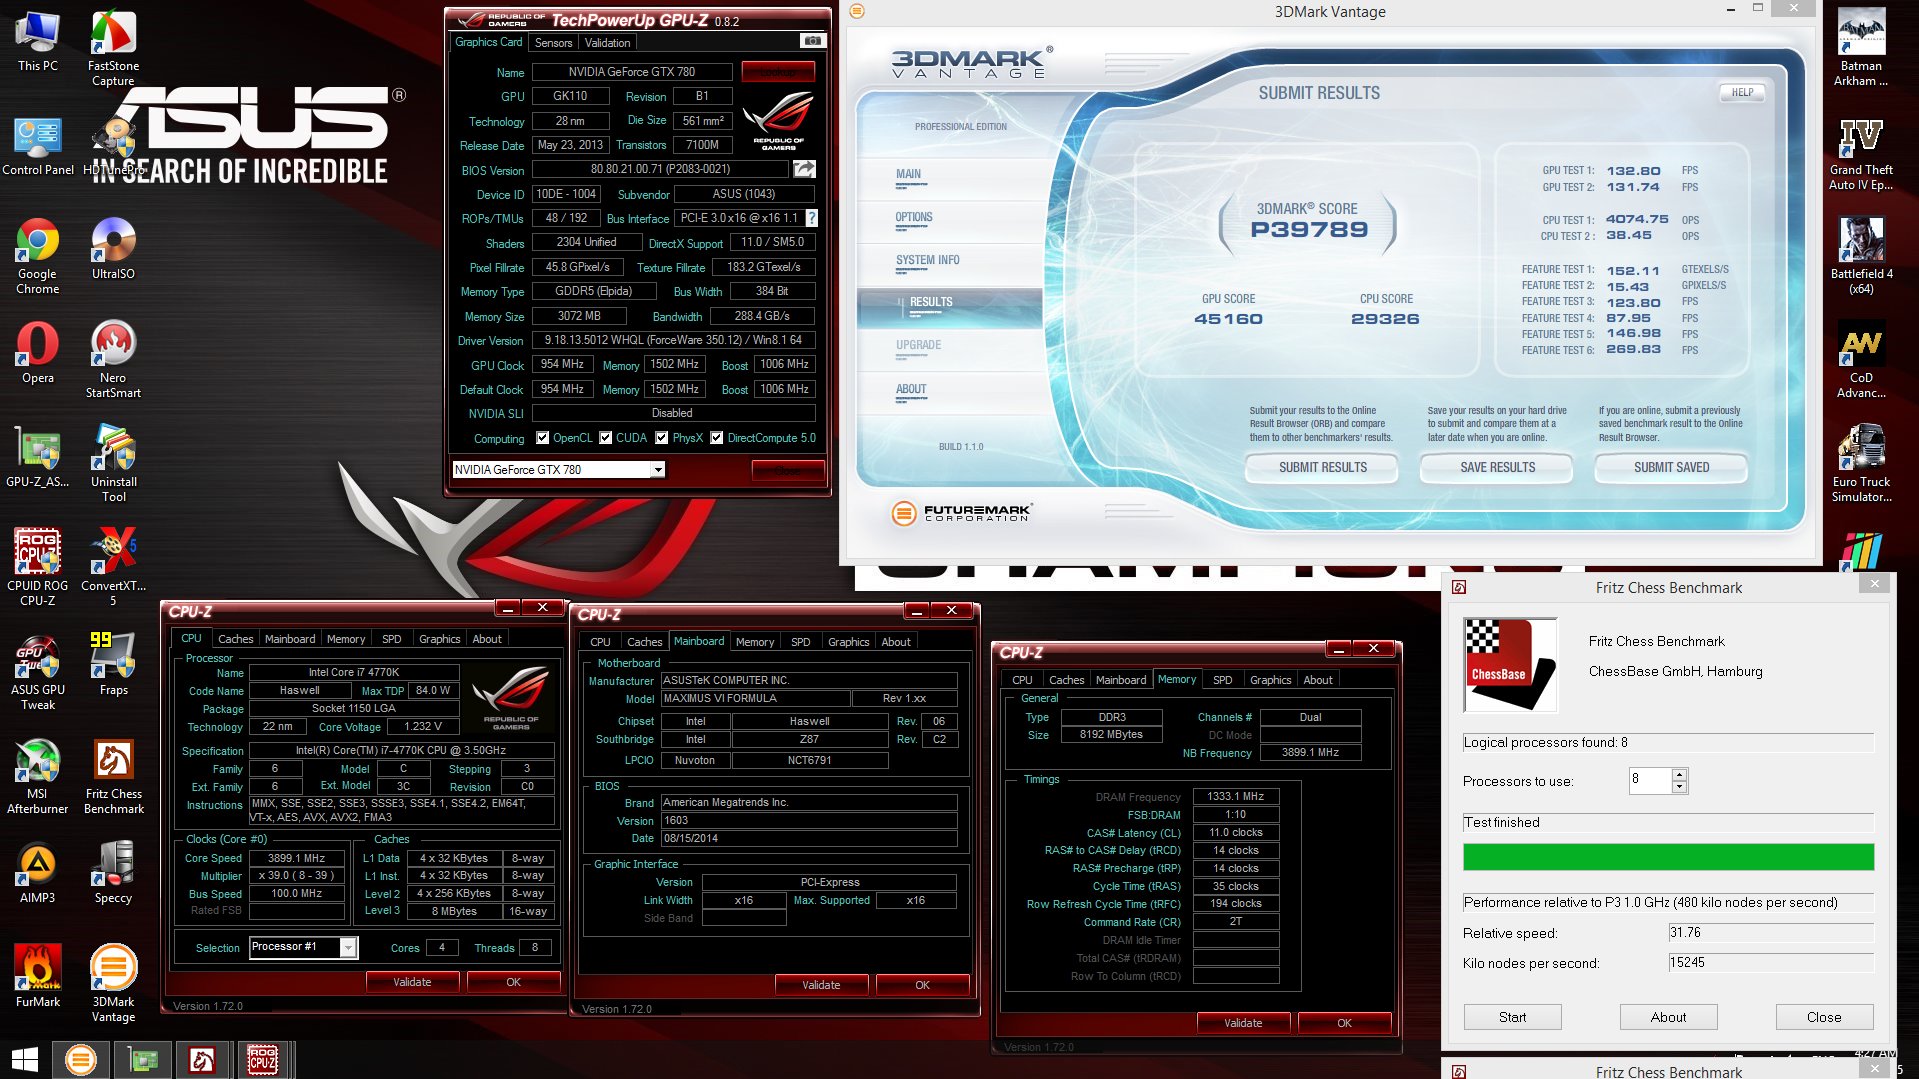Switch to Validation tab in GPU-Z
The height and width of the screenshot is (1079, 1919).
click(607, 43)
